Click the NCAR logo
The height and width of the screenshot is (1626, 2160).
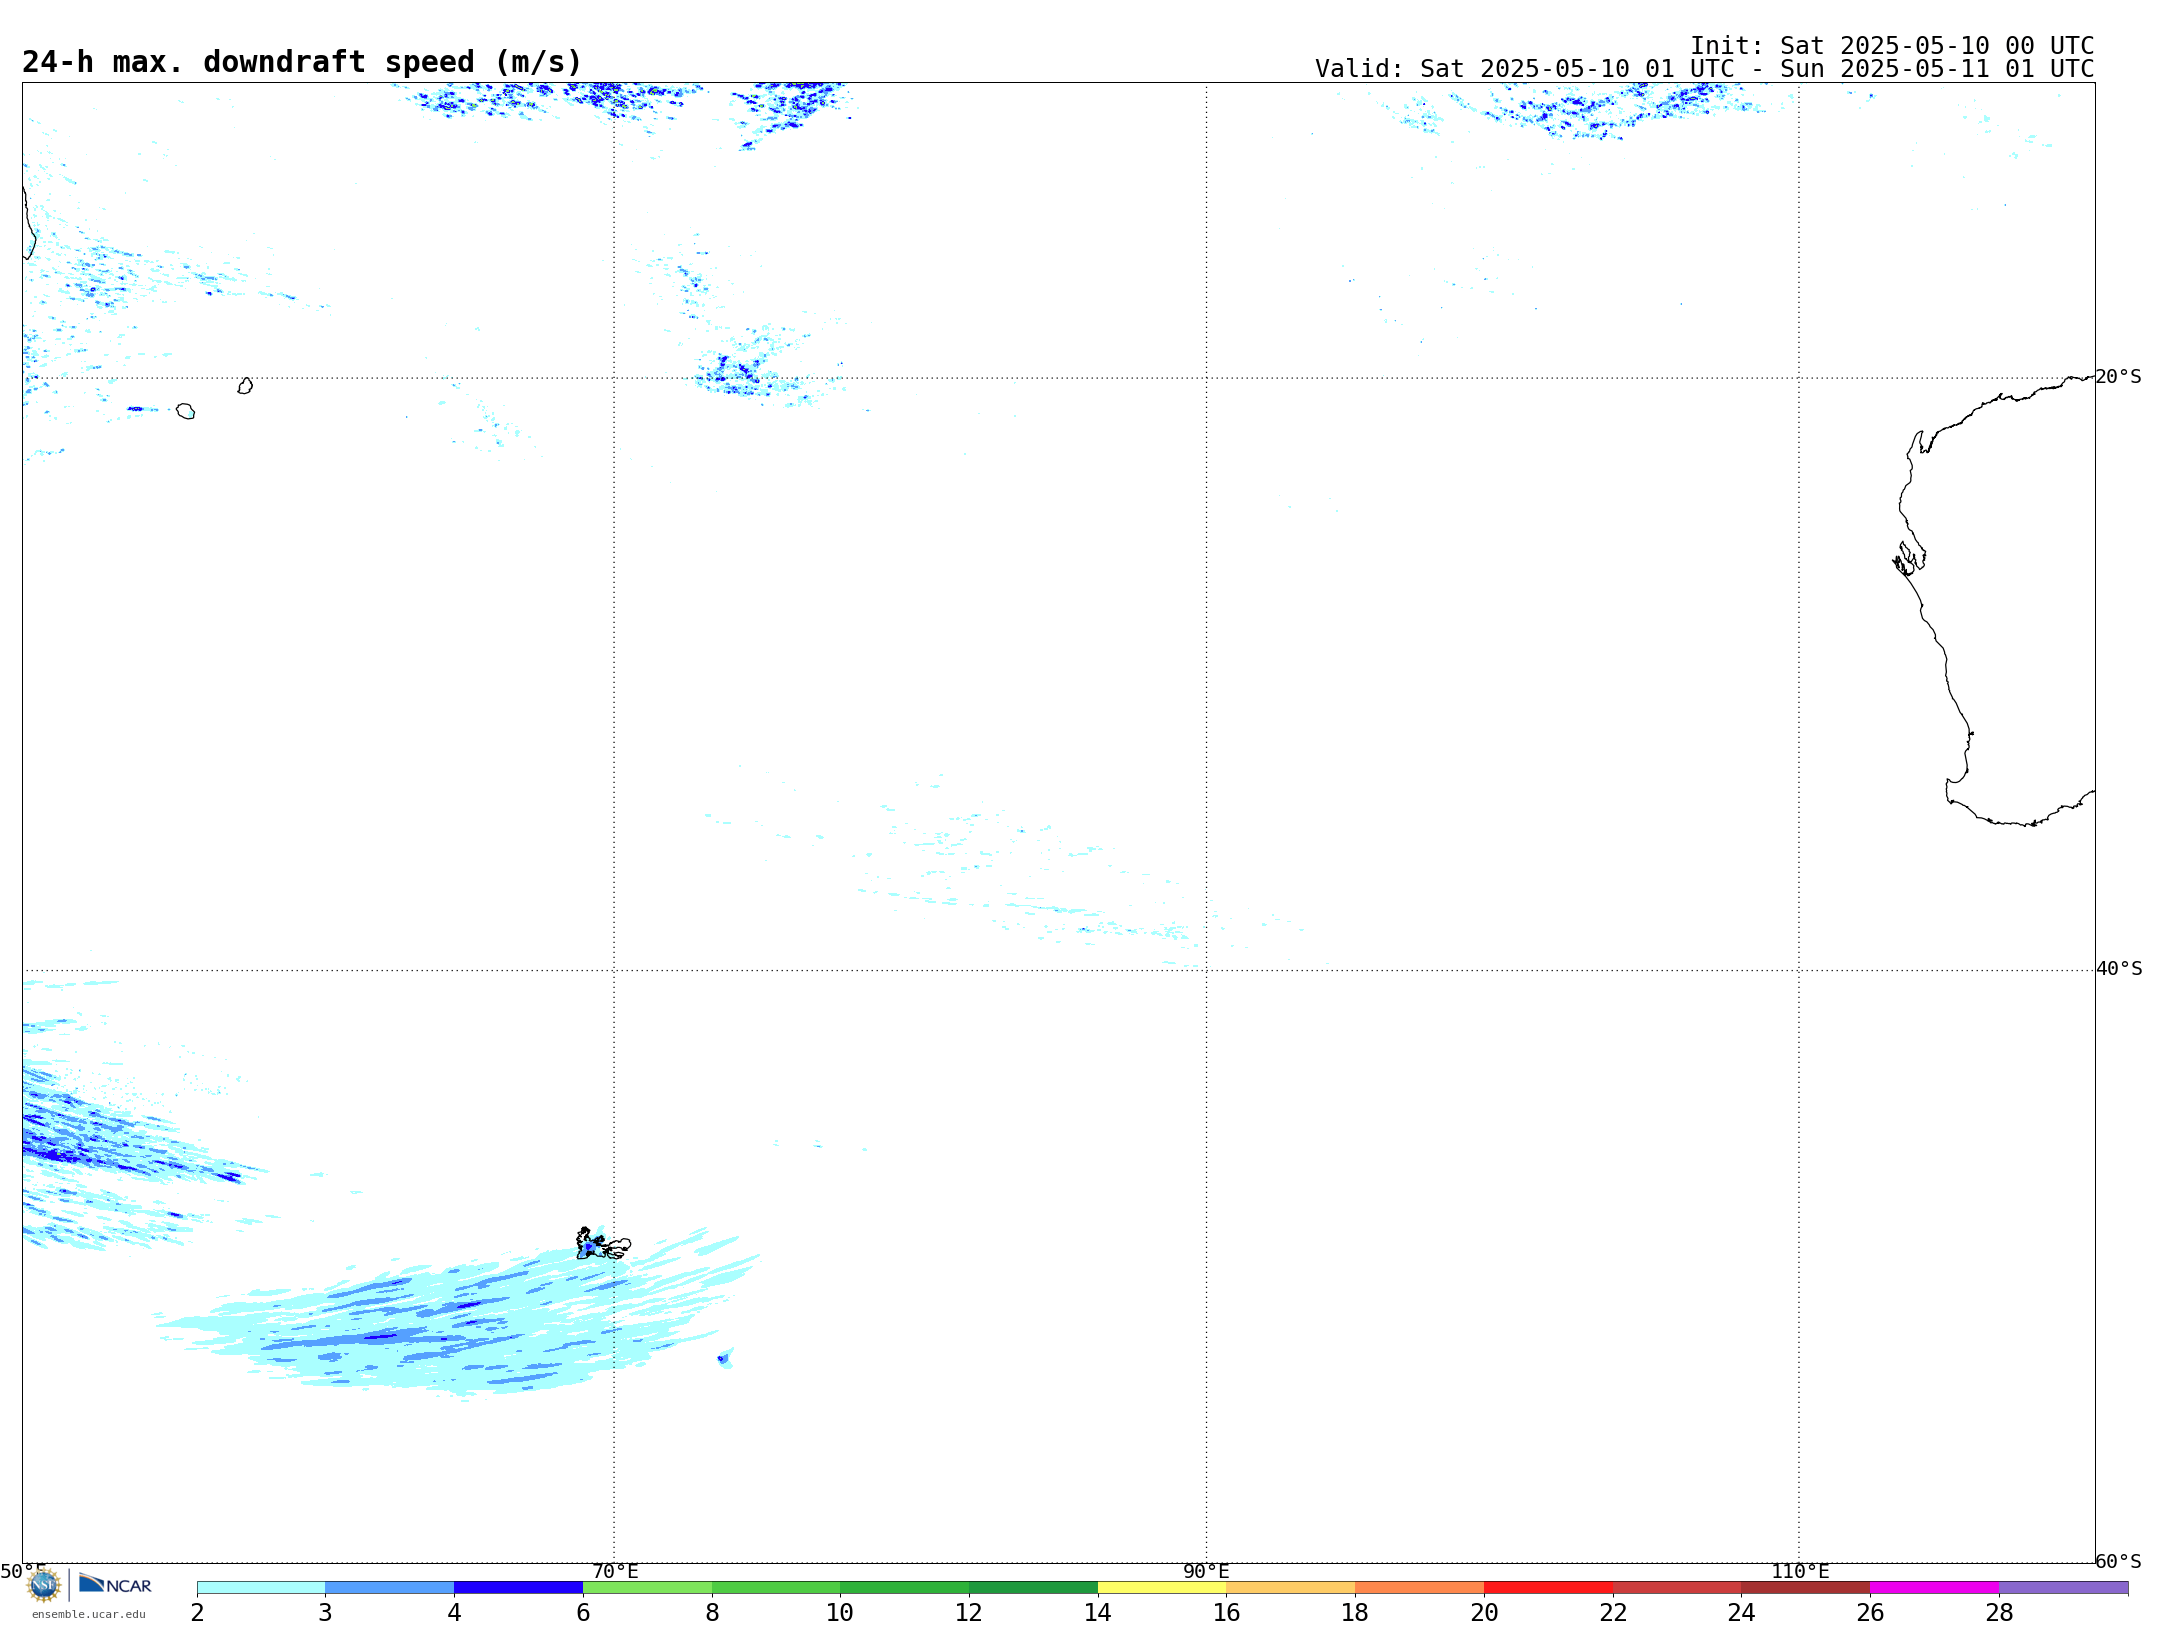click(115, 1584)
